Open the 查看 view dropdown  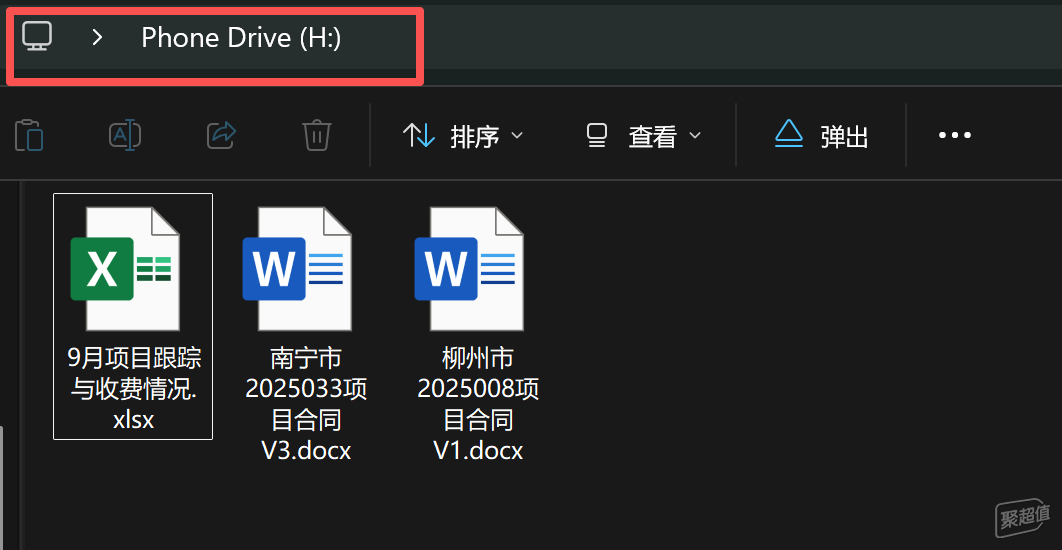coord(643,135)
